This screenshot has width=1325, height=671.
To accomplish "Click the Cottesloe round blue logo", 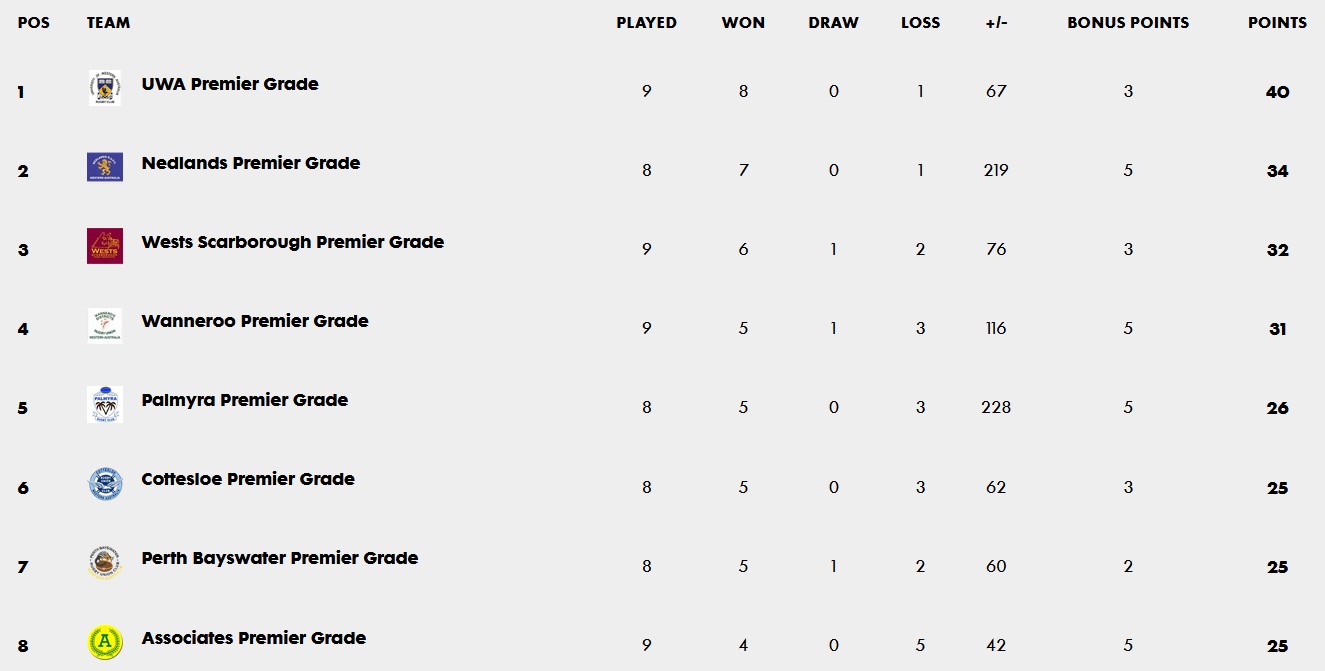I will [105, 484].
